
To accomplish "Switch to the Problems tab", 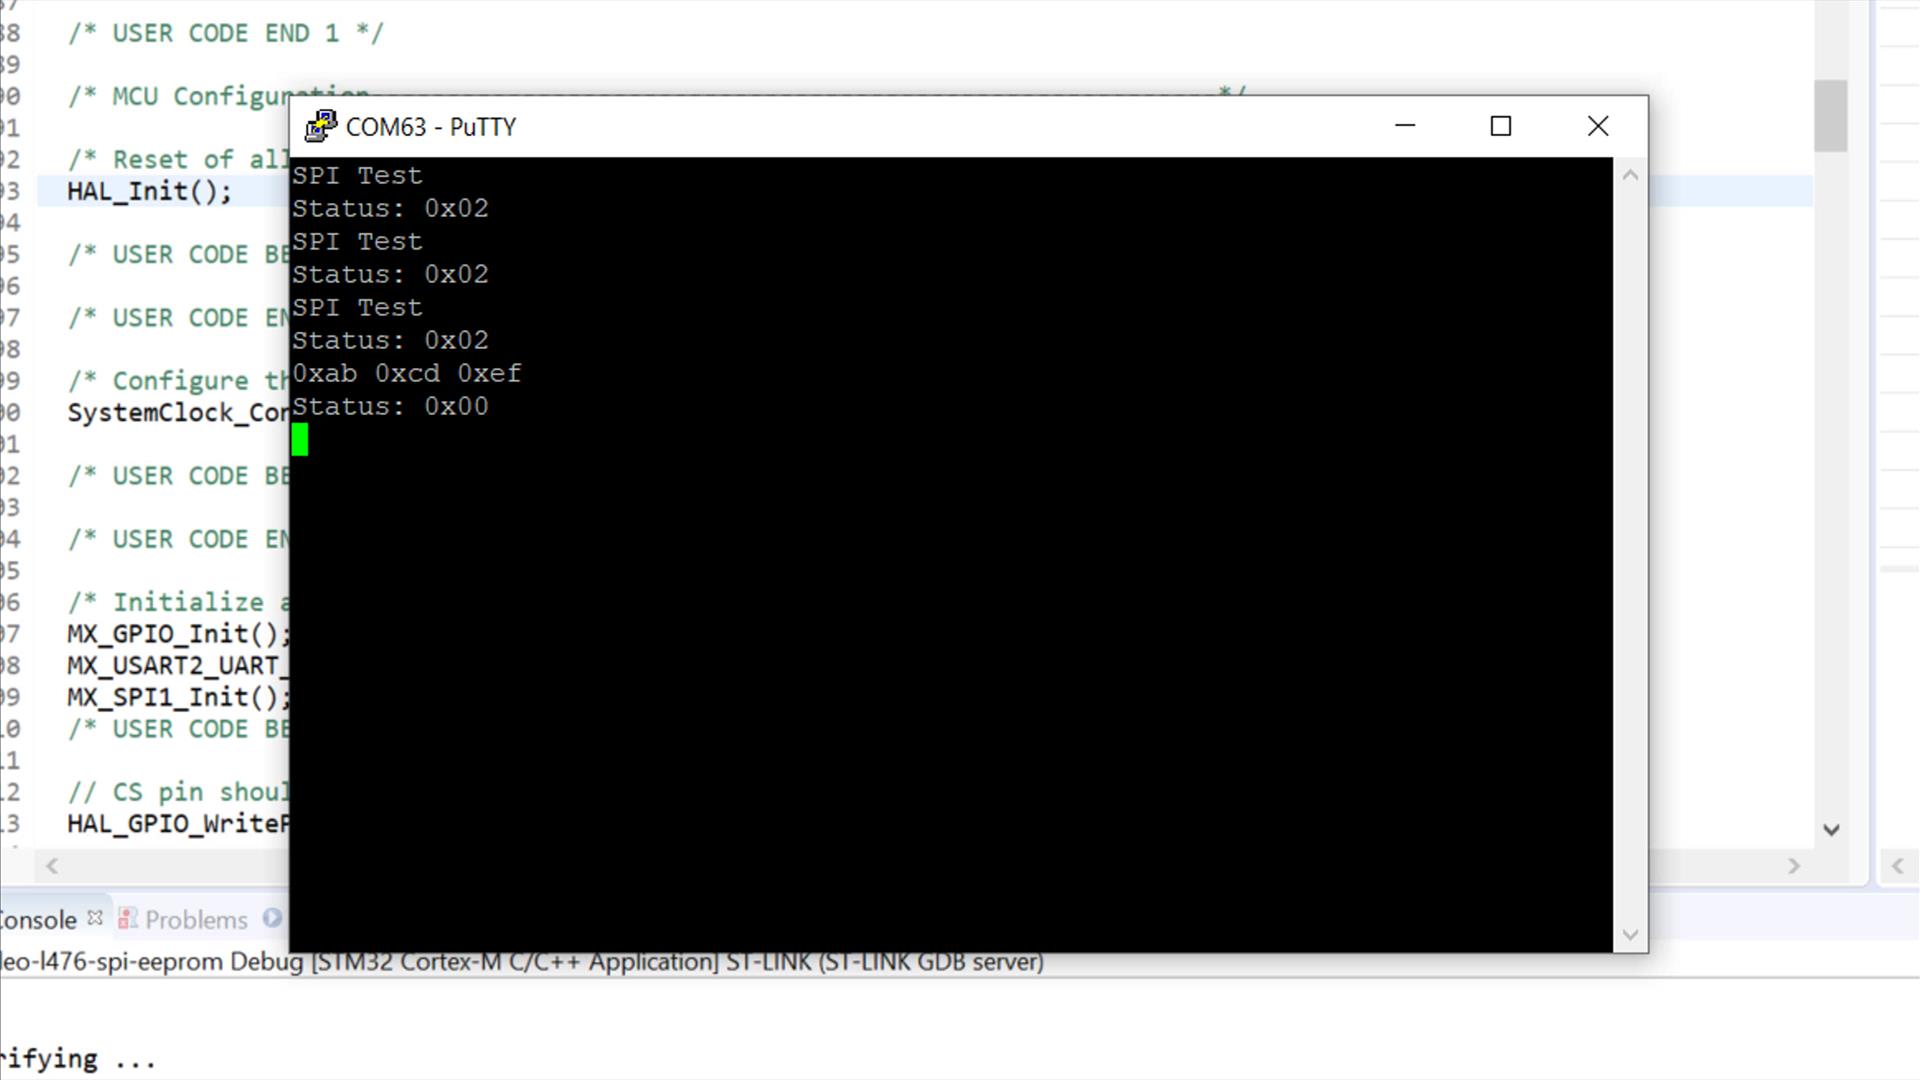I will pyautogui.click(x=195, y=920).
